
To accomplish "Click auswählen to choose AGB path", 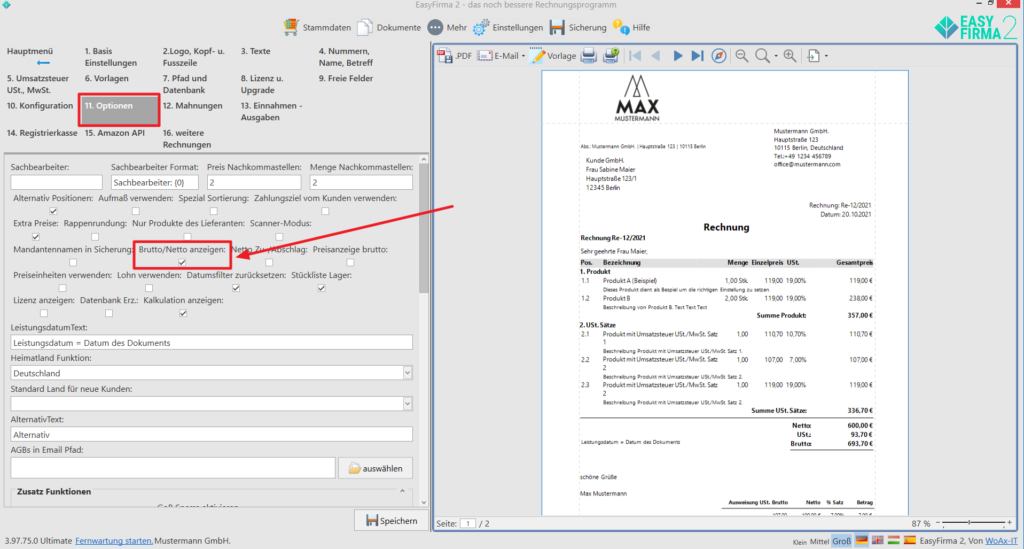I will point(375,468).
